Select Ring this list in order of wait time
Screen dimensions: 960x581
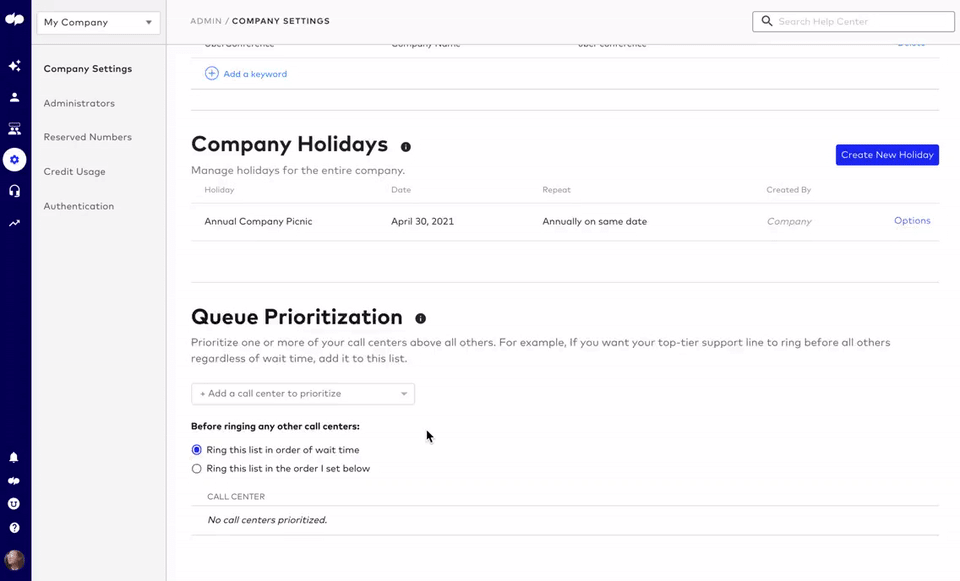[197, 450]
